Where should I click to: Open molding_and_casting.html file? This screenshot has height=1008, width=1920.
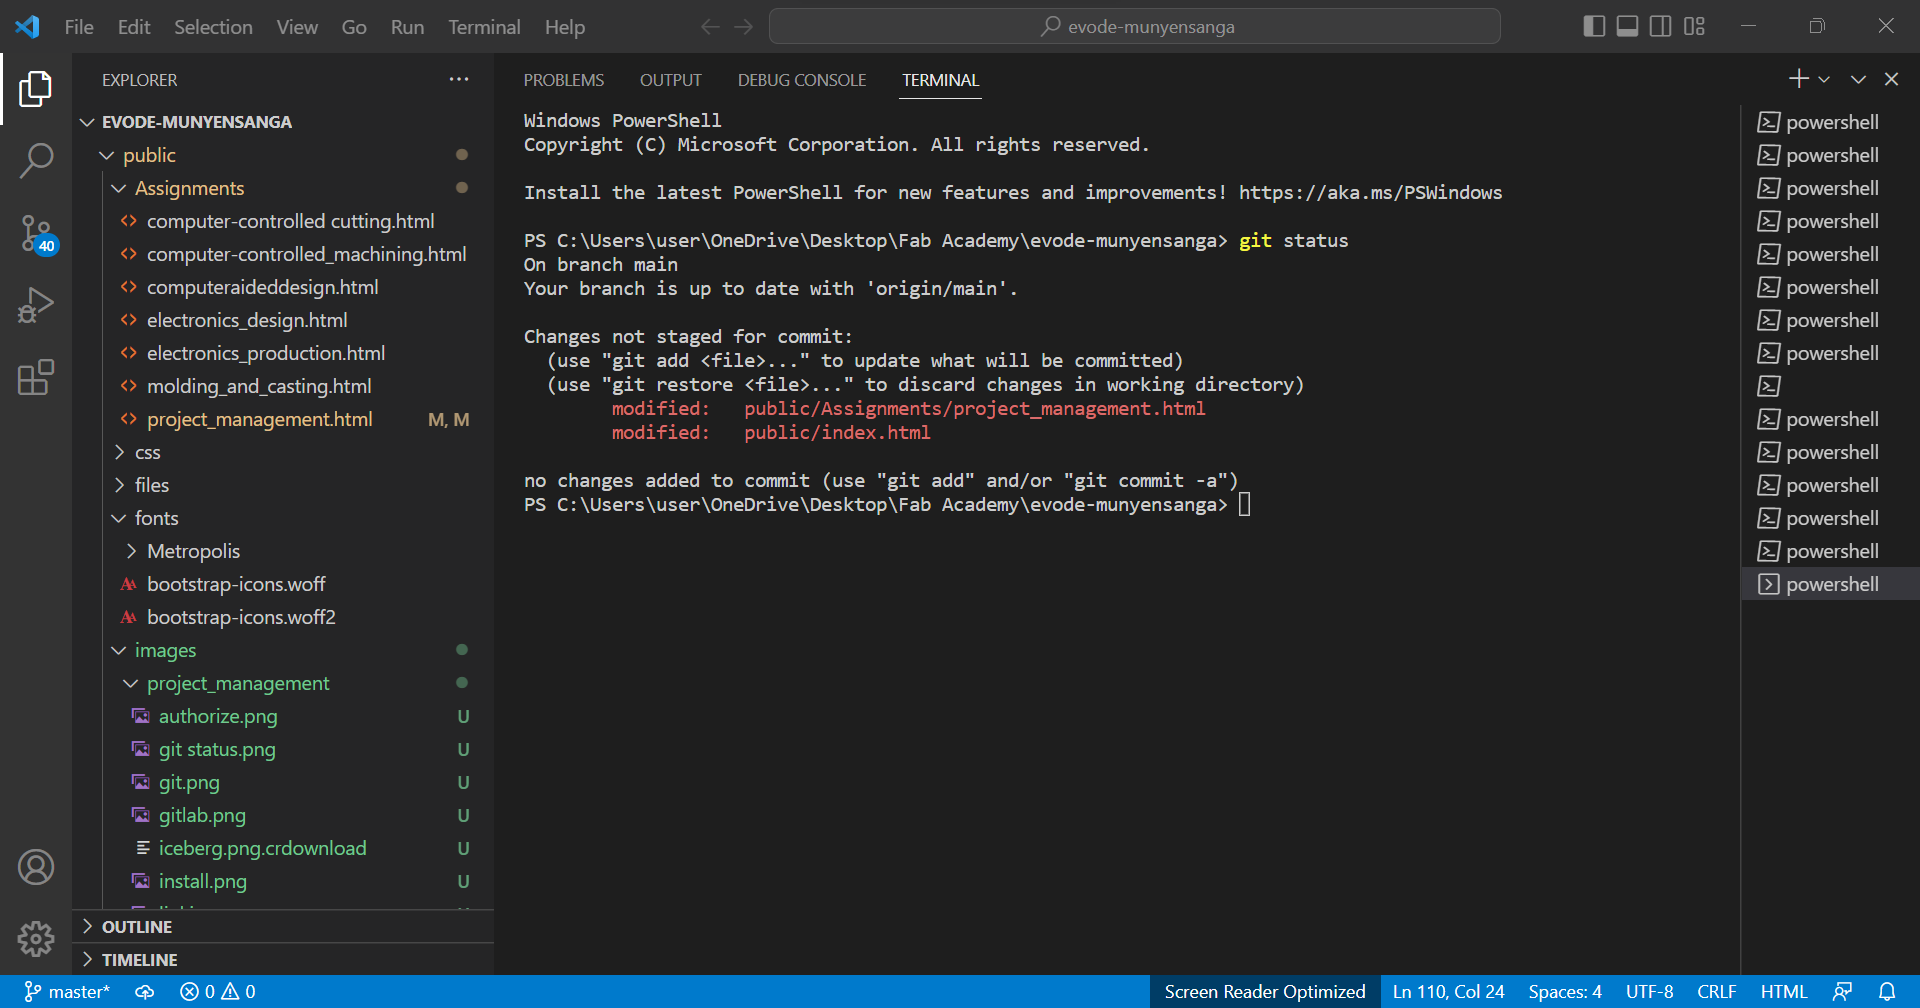[x=283, y=386]
